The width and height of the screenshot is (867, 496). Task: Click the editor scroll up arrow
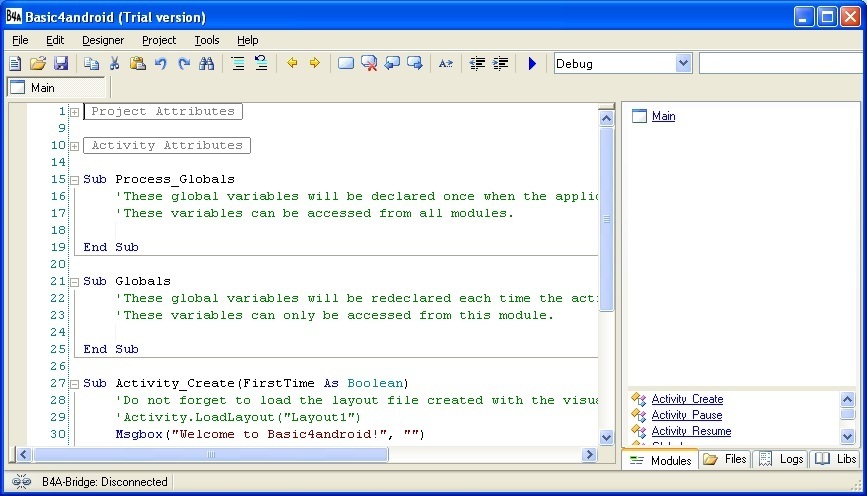607,118
